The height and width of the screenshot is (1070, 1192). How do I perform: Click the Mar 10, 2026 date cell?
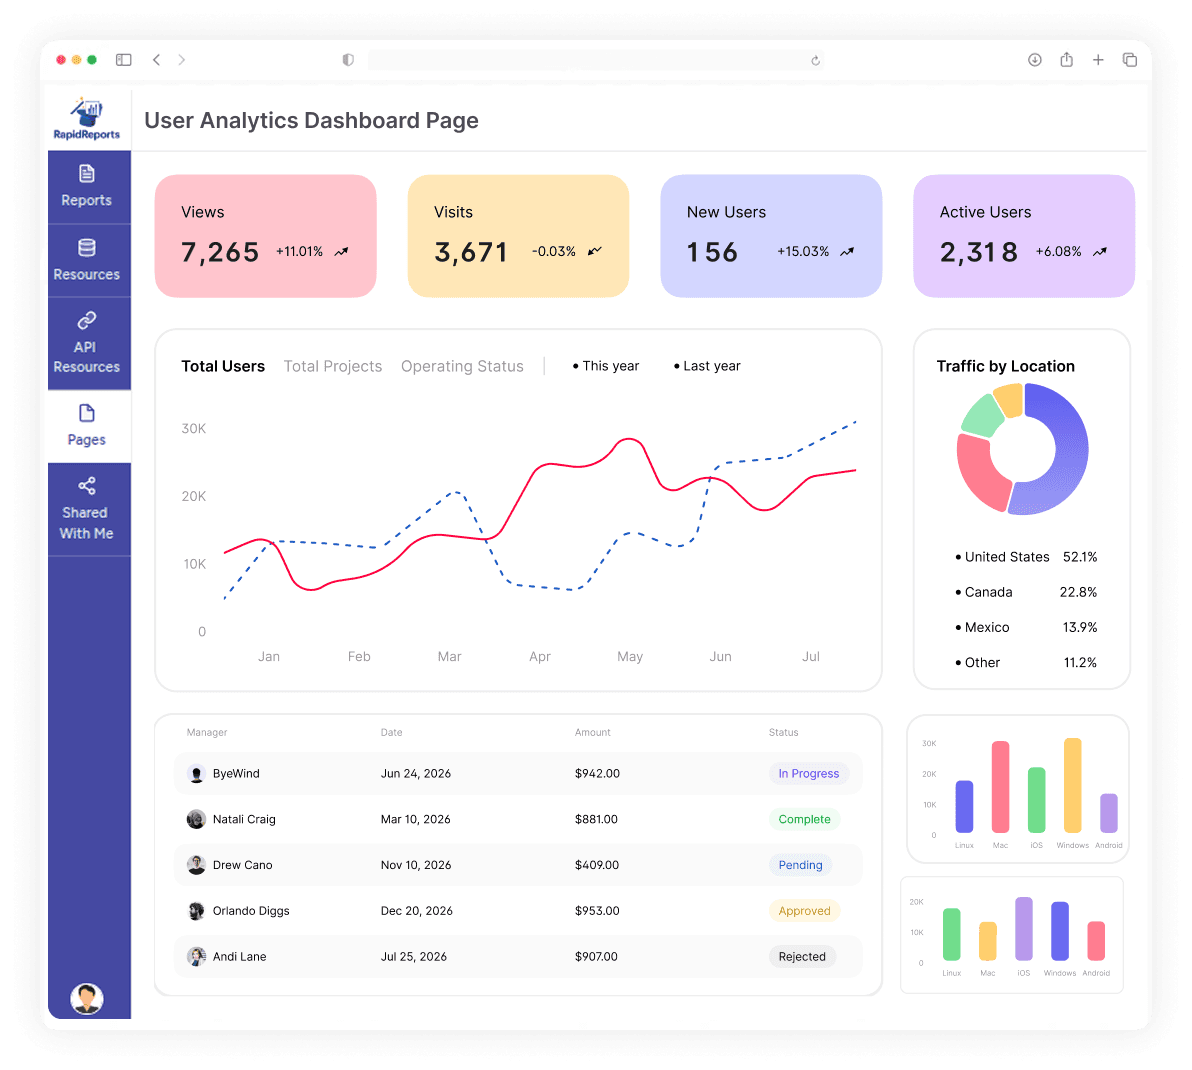point(415,819)
